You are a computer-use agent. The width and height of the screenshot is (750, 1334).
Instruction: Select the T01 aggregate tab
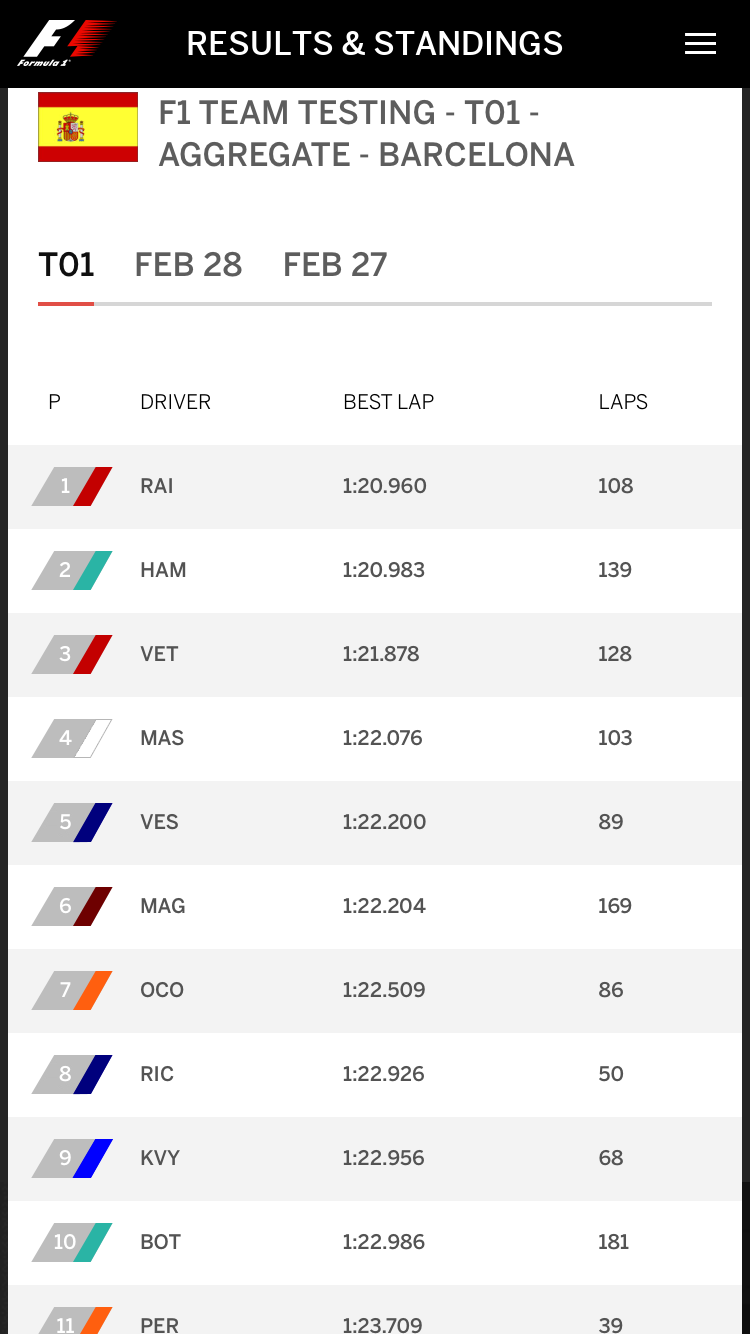point(66,265)
